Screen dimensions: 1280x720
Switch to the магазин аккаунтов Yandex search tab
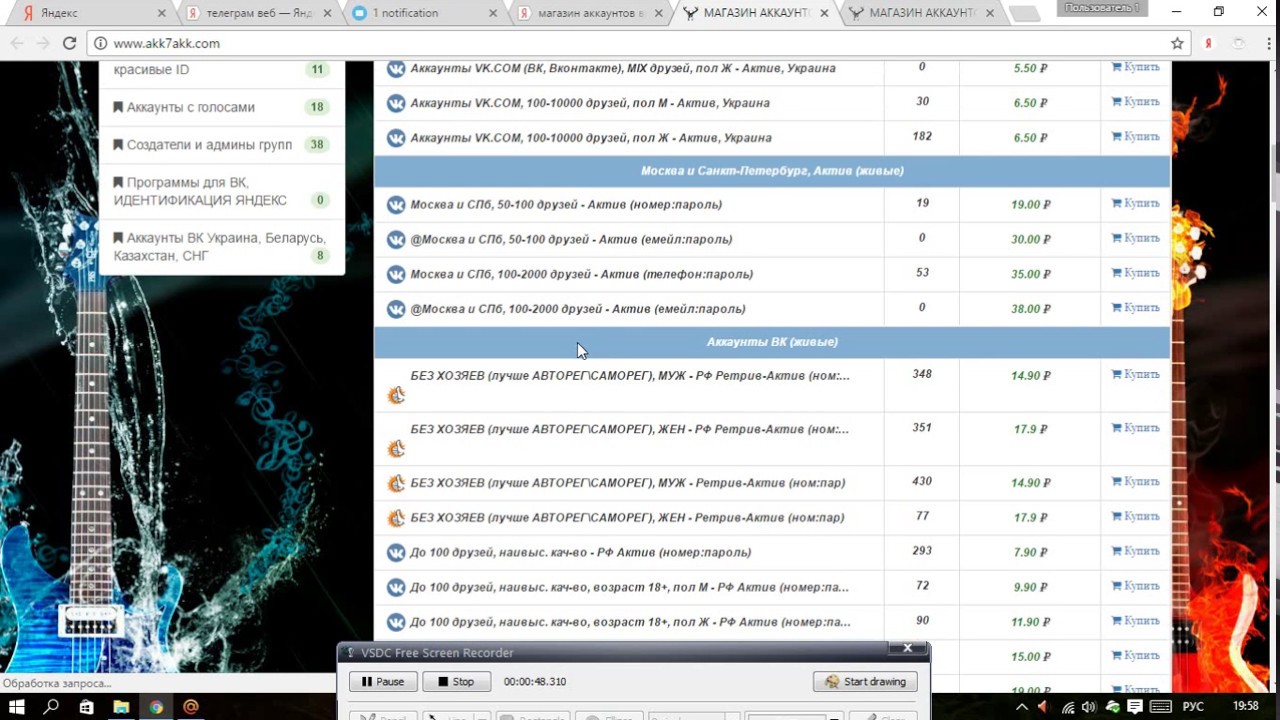(x=590, y=13)
